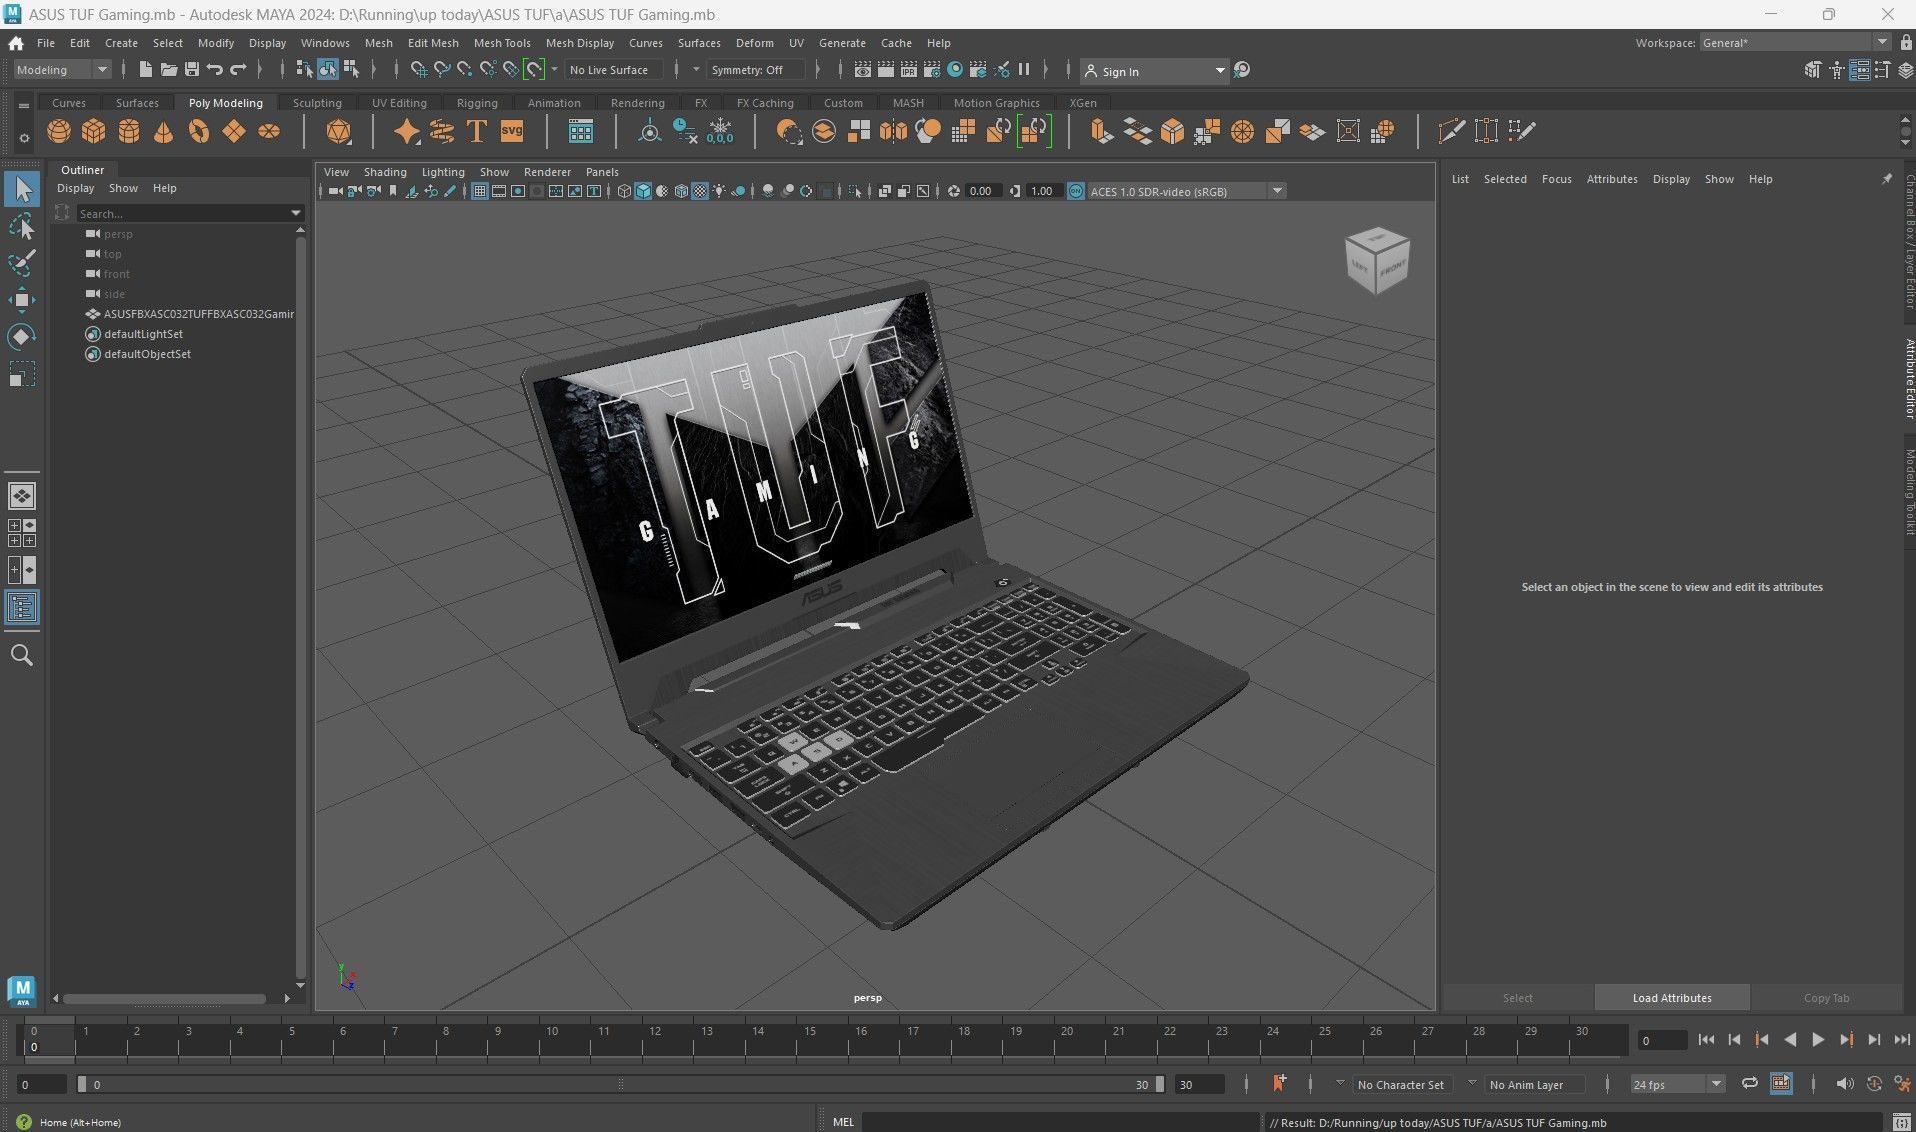The height and width of the screenshot is (1132, 1916).
Task: Click the Copy Tab button
Action: [1826, 998]
